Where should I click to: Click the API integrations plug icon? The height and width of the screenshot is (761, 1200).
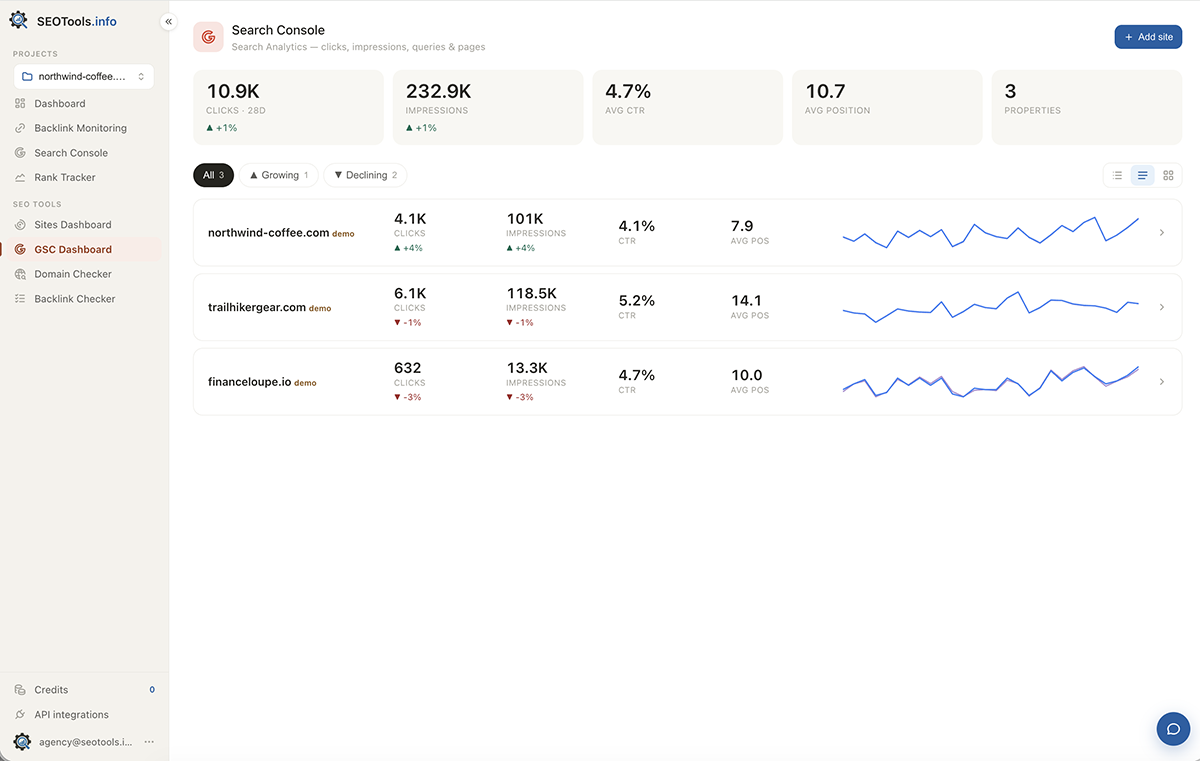[x=21, y=715]
